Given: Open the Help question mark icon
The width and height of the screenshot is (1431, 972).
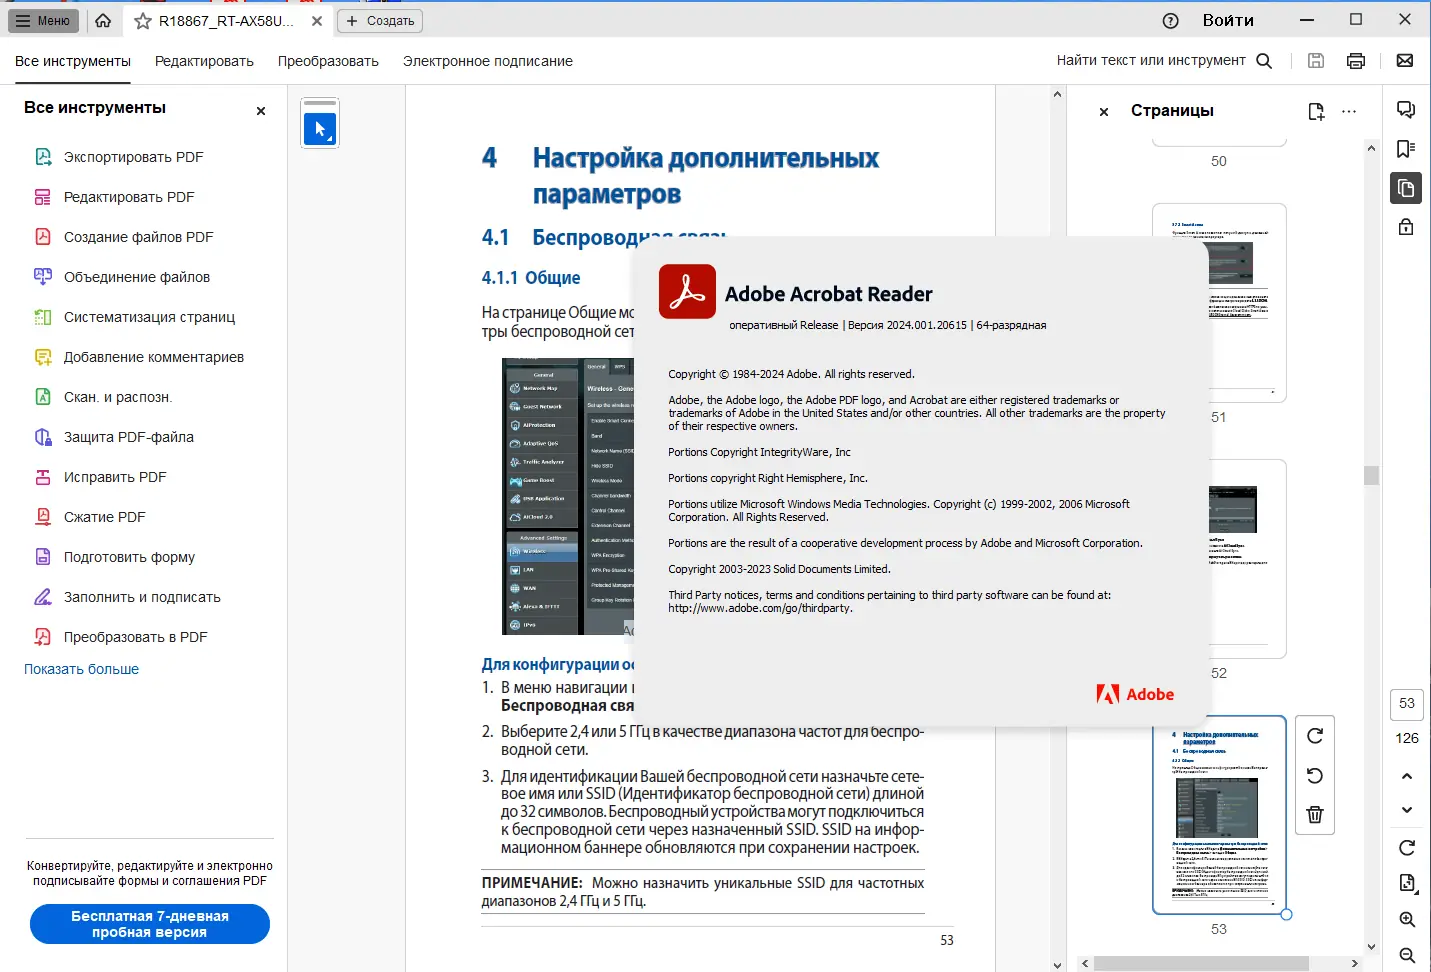Looking at the screenshot, I should [x=1171, y=21].
